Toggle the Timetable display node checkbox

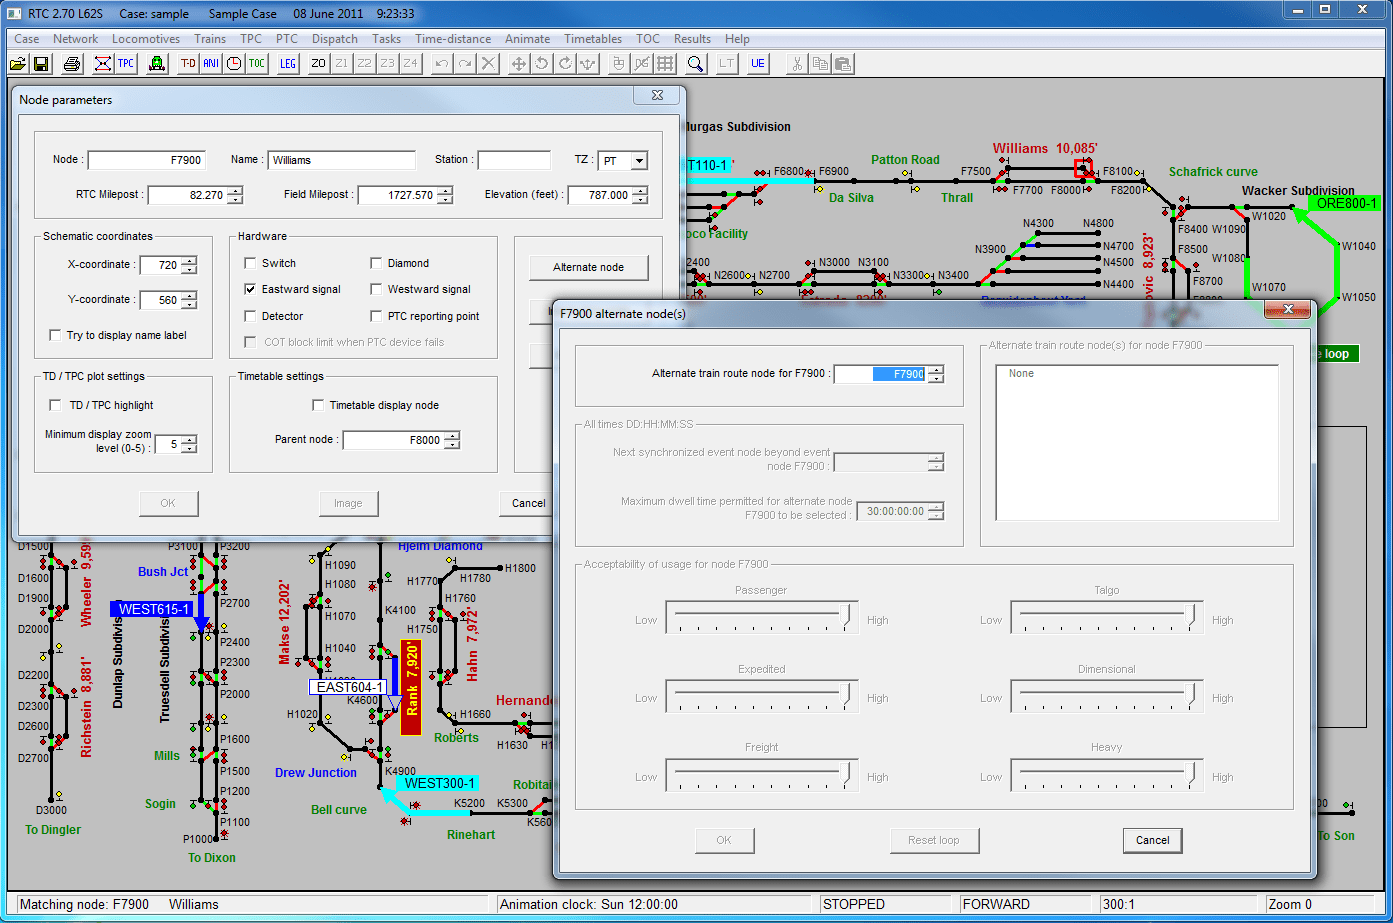click(x=318, y=405)
